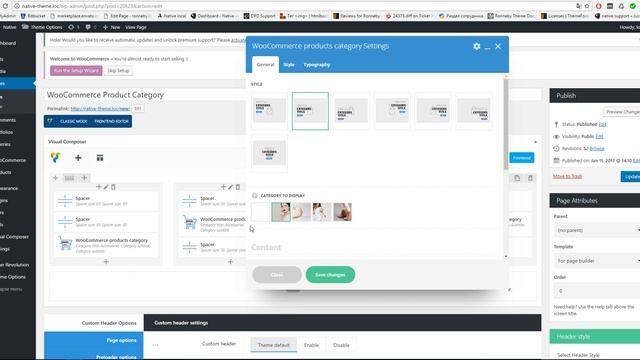
Task: Pick the sixth style layout thumbnail
Action: [x=473, y=111]
